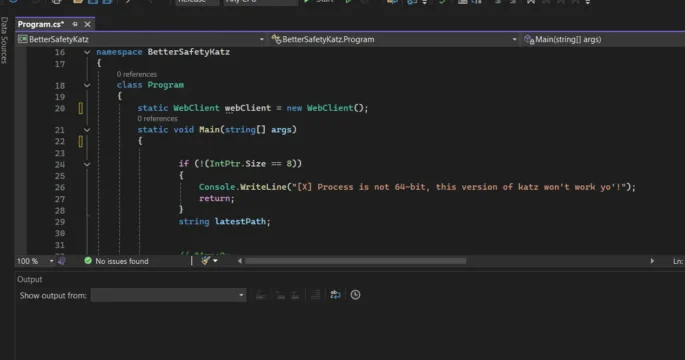
Task: Click the latestPath variable declaration
Action: (x=240, y=222)
